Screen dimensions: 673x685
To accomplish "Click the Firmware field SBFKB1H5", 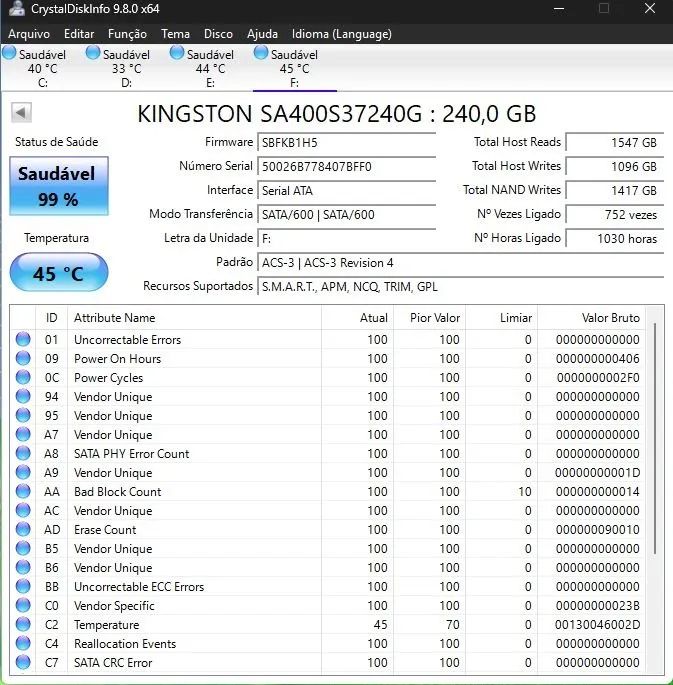I will point(347,142).
